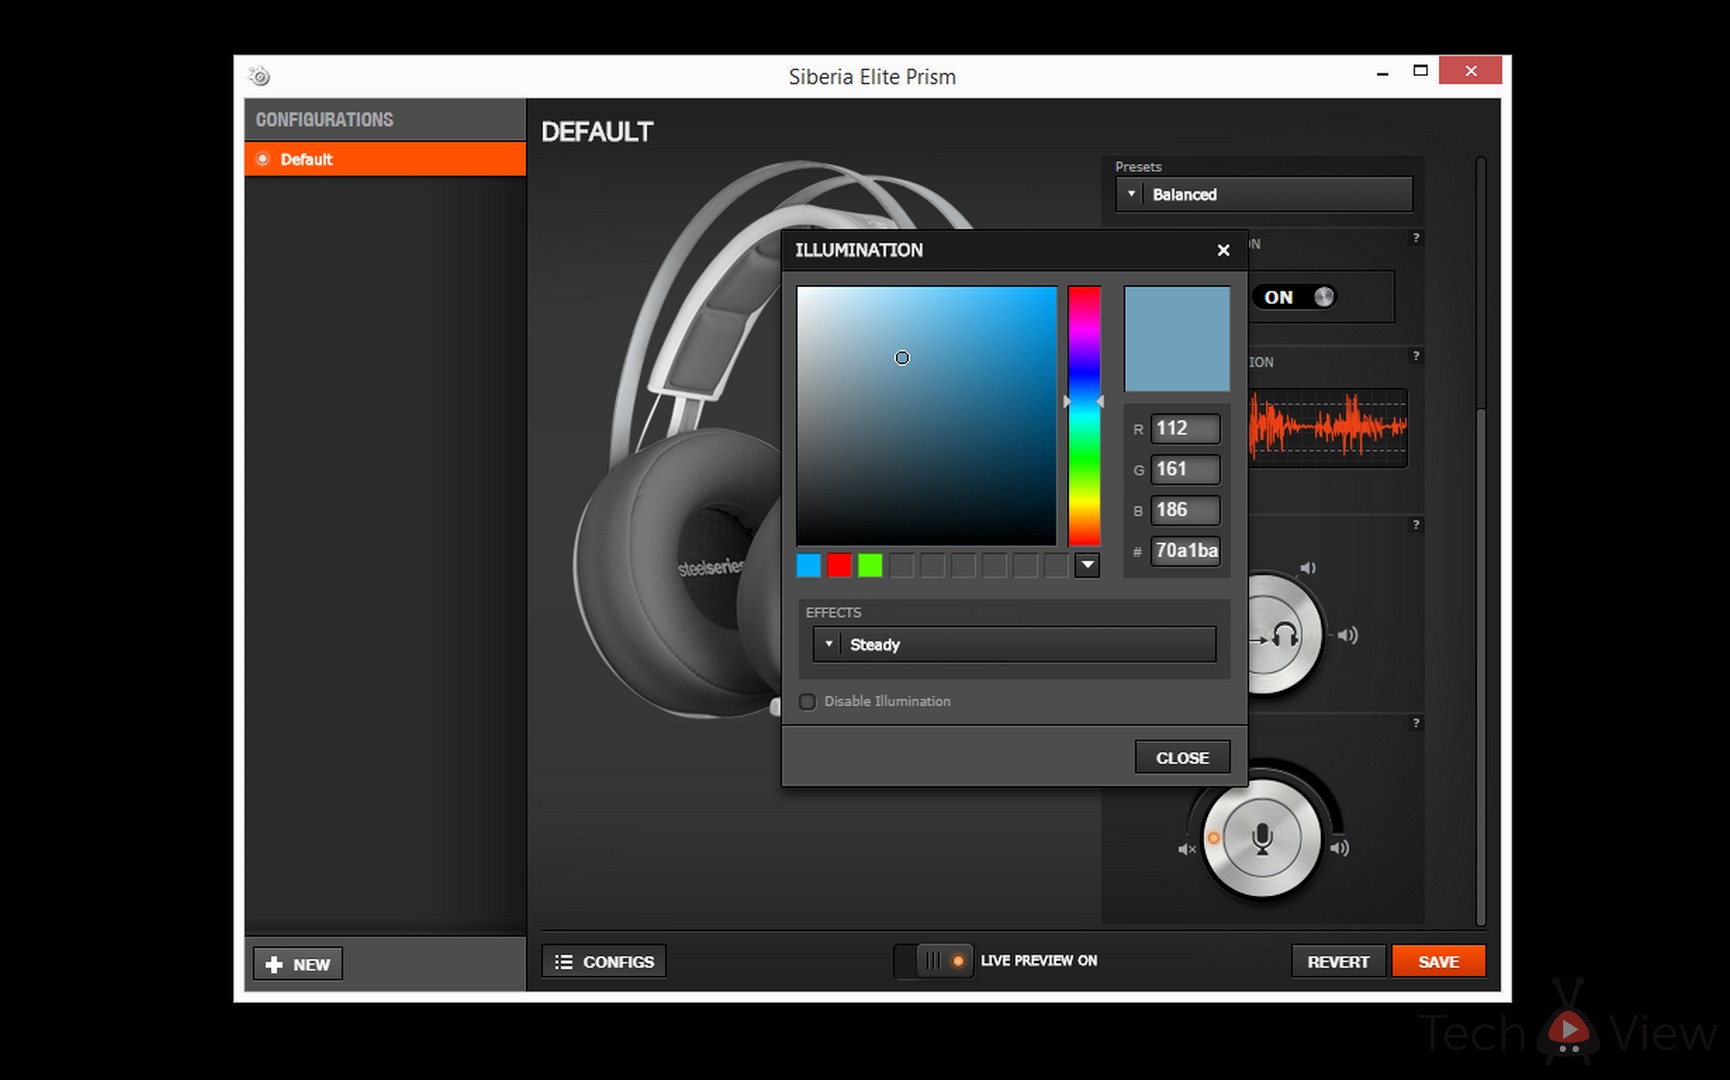Screen dimensions: 1730x1080
Task: Select the red preset color swatch
Action: (x=839, y=566)
